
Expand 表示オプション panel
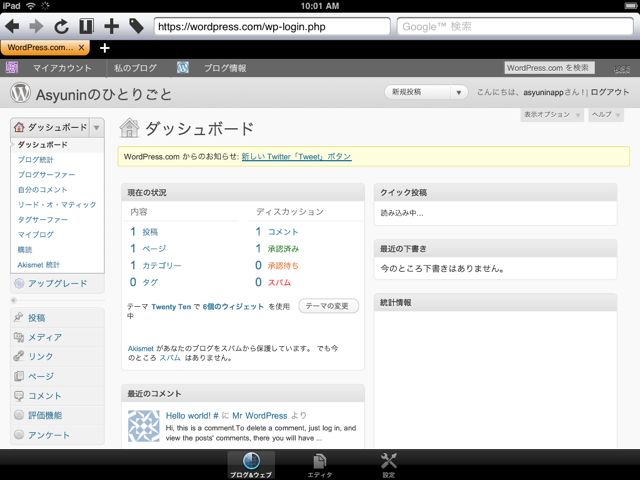coord(551,115)
